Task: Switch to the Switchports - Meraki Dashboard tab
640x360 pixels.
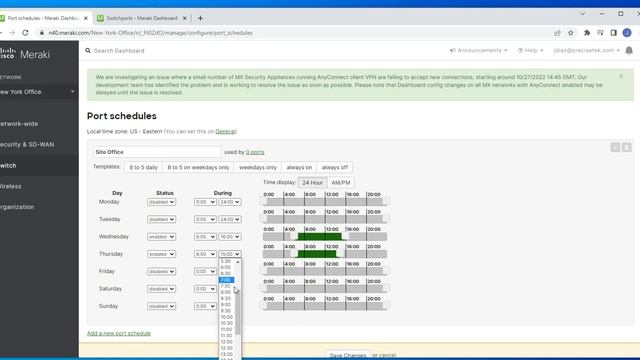Action: click(141, 18)
